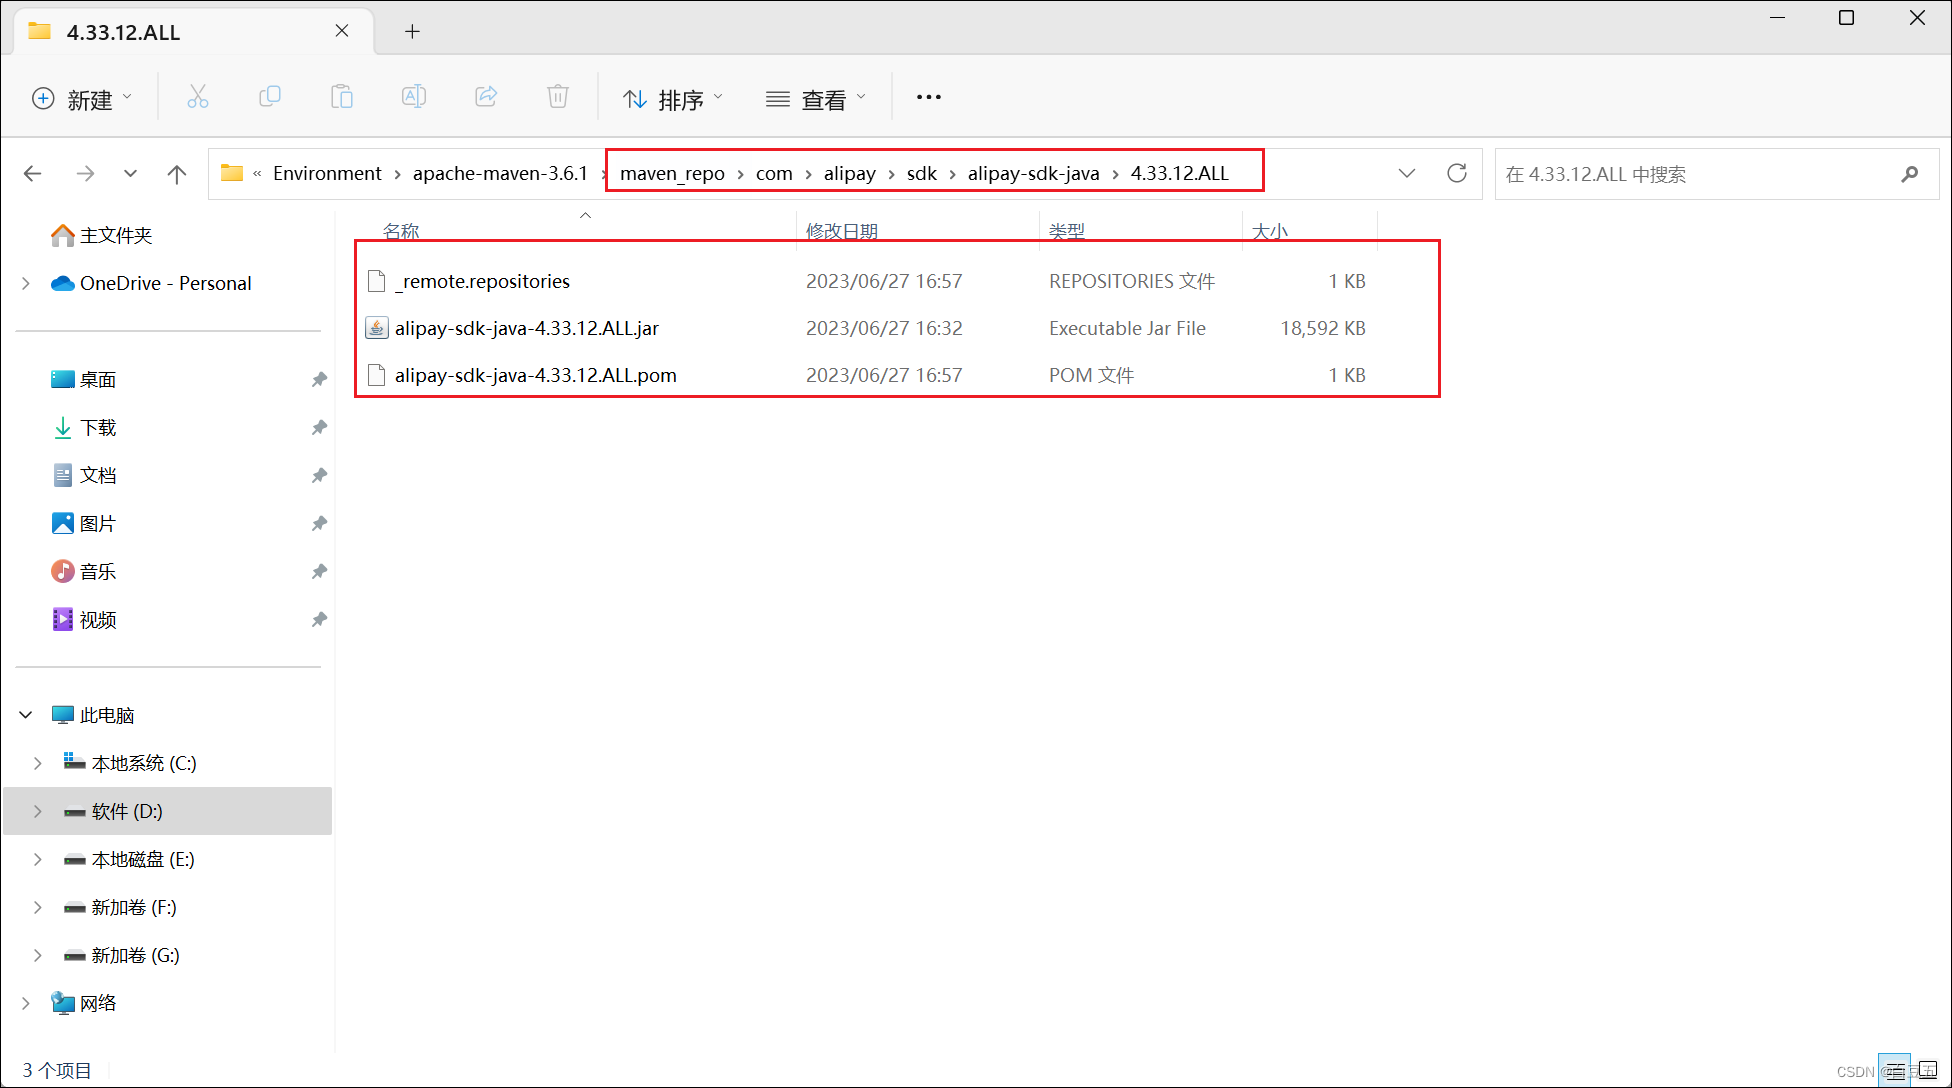Go up one folder level arrow
The height and width of the screenshot is (1088, 1952).
(177, 174)
